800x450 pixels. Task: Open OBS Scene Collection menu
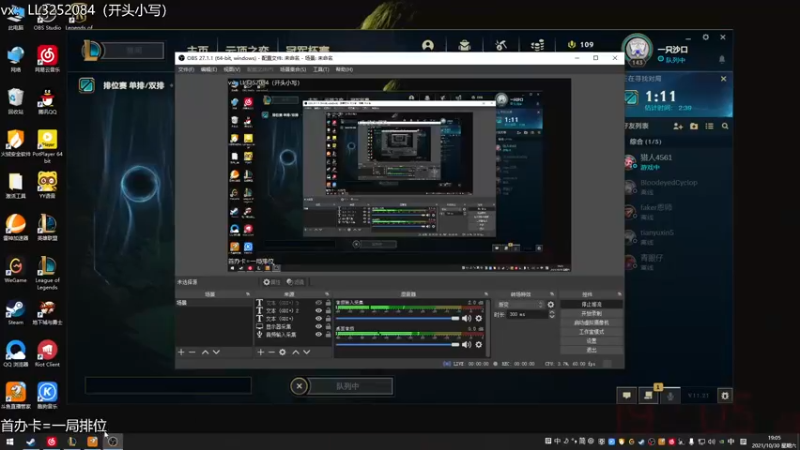click(293, 69)
